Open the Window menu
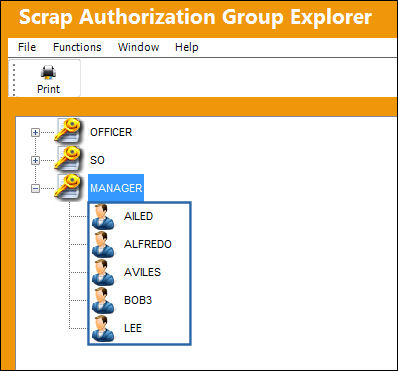 pyautogui.click(x=138, y=47)
